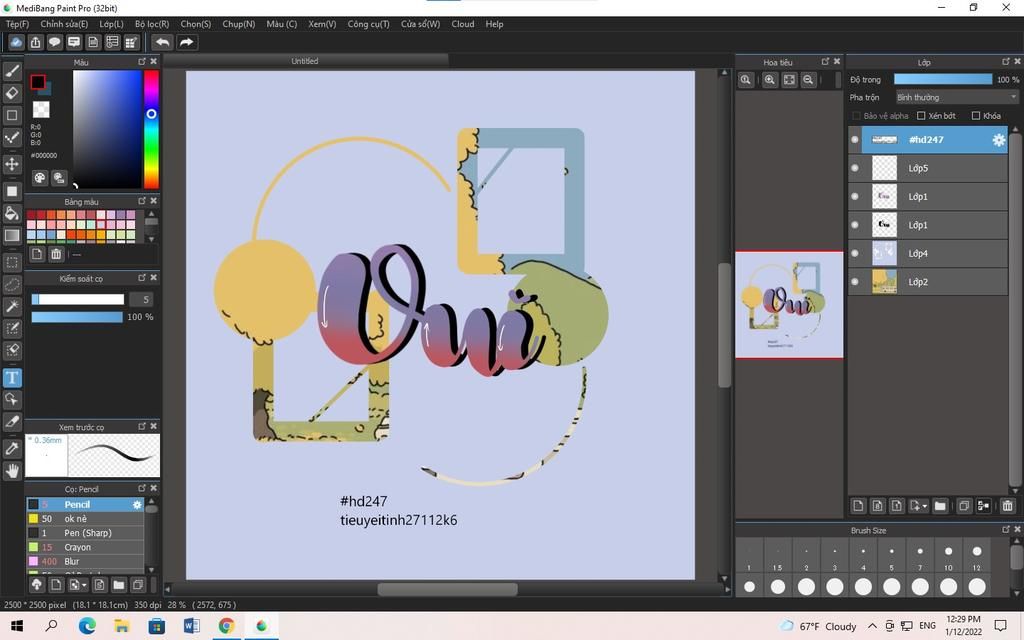
Task: Select the Lớp2 layer row
Action: click(x=928, y=281)
